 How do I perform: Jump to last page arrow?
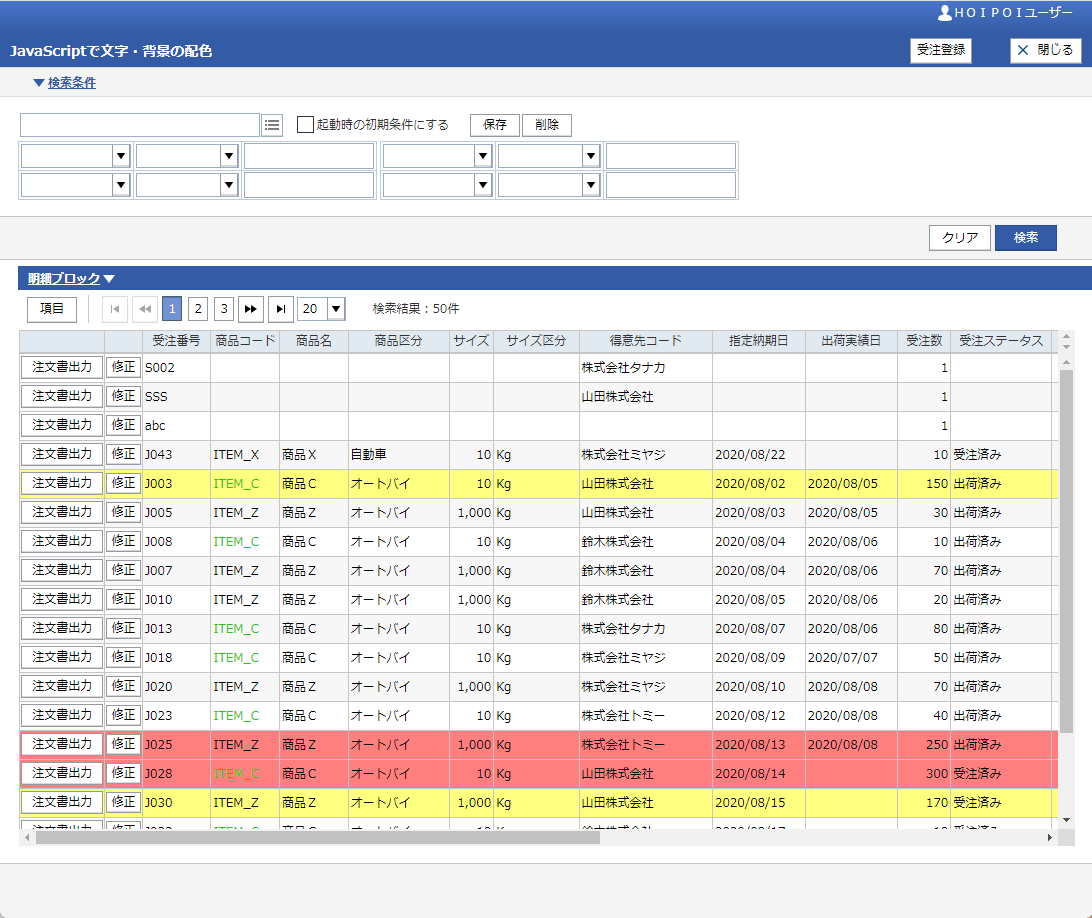(x=281, y=309)
